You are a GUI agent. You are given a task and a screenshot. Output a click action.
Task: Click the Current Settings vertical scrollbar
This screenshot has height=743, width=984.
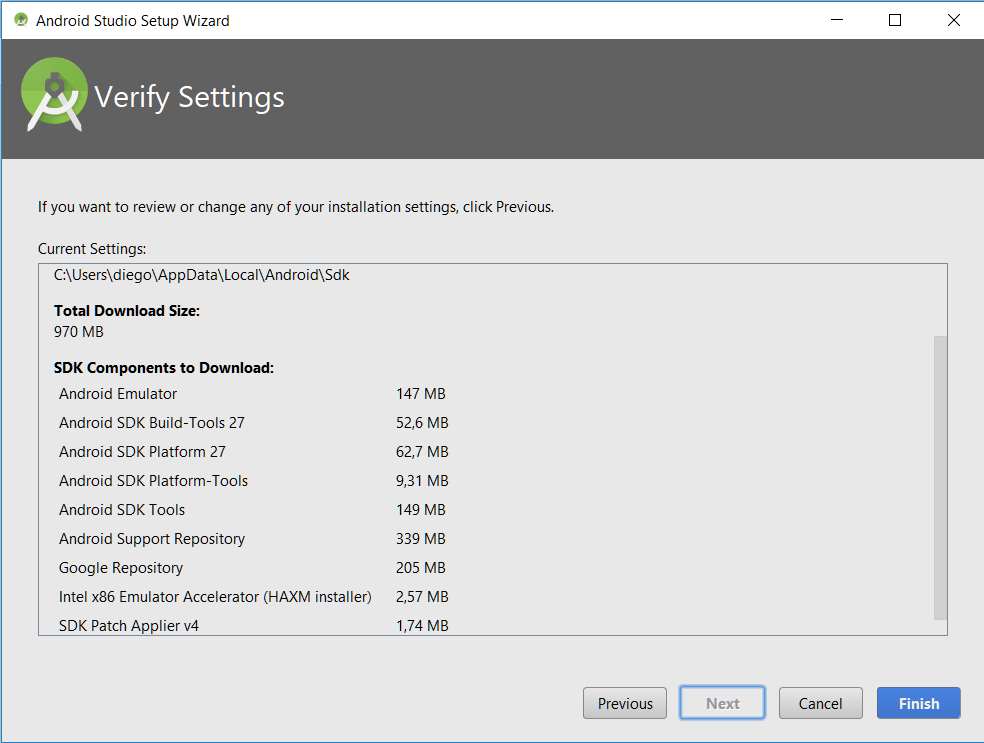(x=940, y=477)
